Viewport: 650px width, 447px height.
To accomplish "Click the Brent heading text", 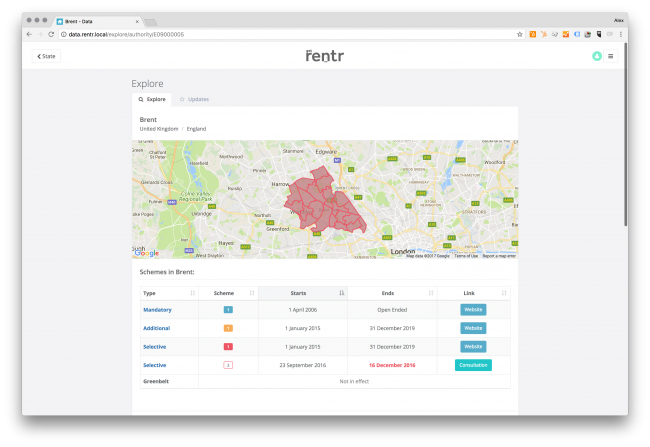I will [x=148, y=119].
